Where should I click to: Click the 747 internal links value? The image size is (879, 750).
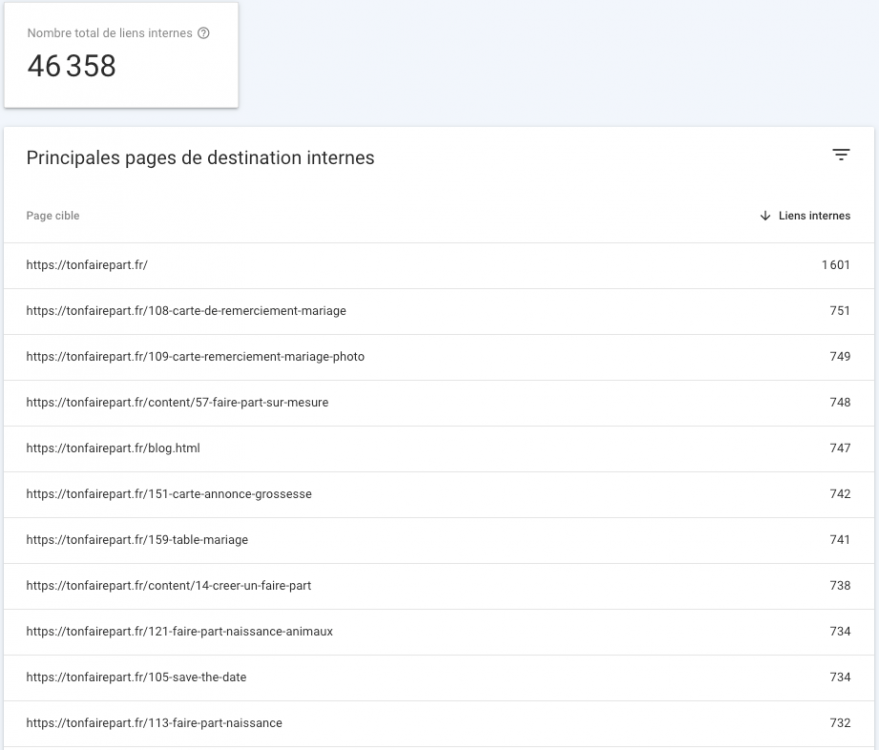(840, 448)
